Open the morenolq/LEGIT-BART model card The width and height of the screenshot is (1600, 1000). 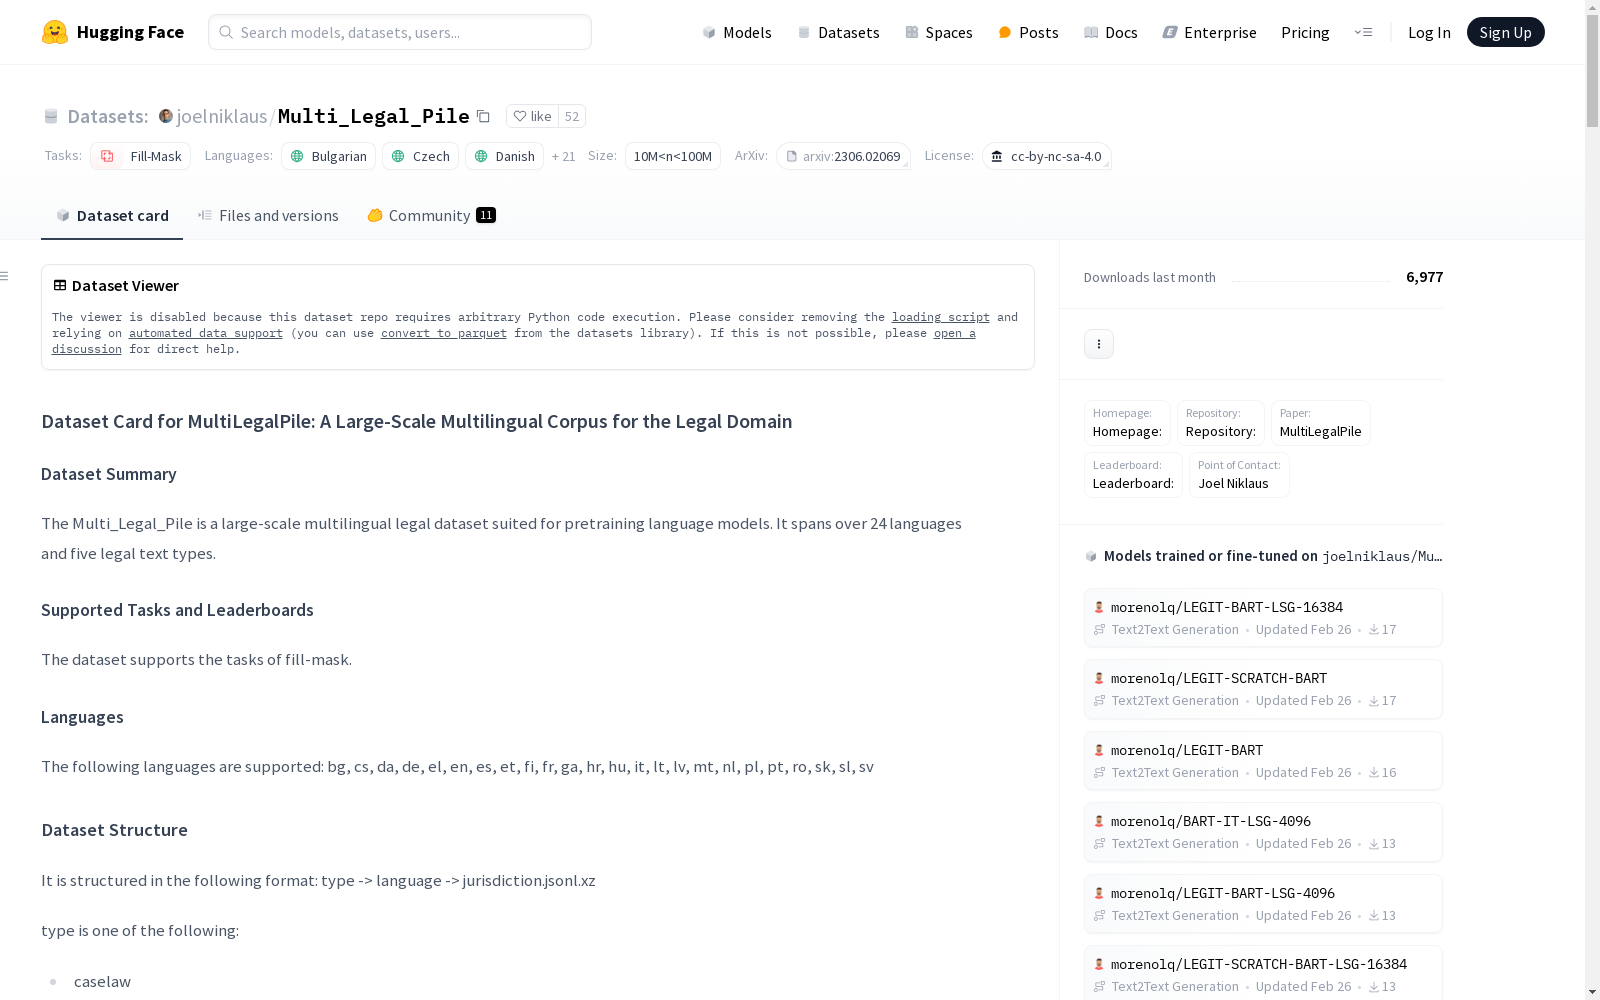click(1263, 761)
